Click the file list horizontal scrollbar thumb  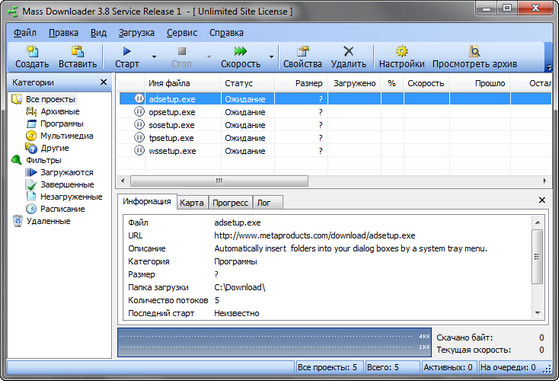219,181
